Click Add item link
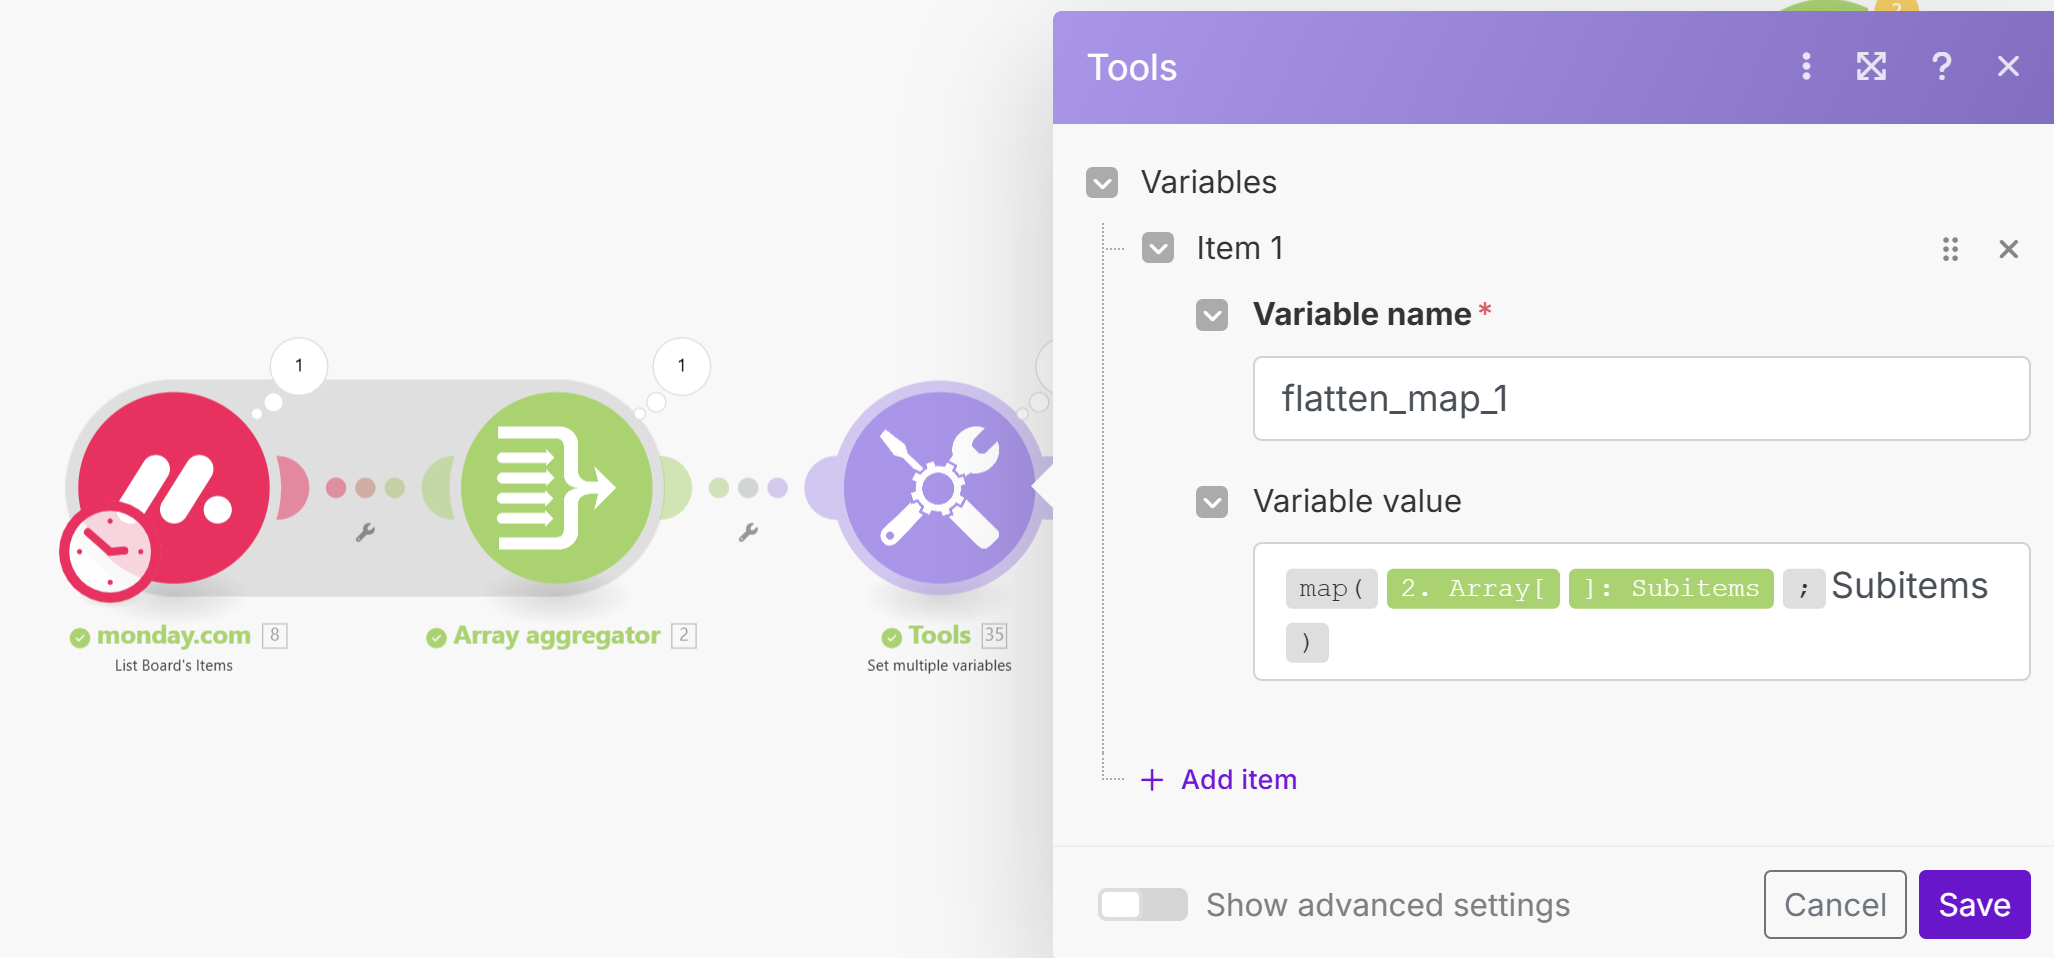The image size is (2054, 958). (x=1238, y=780)
